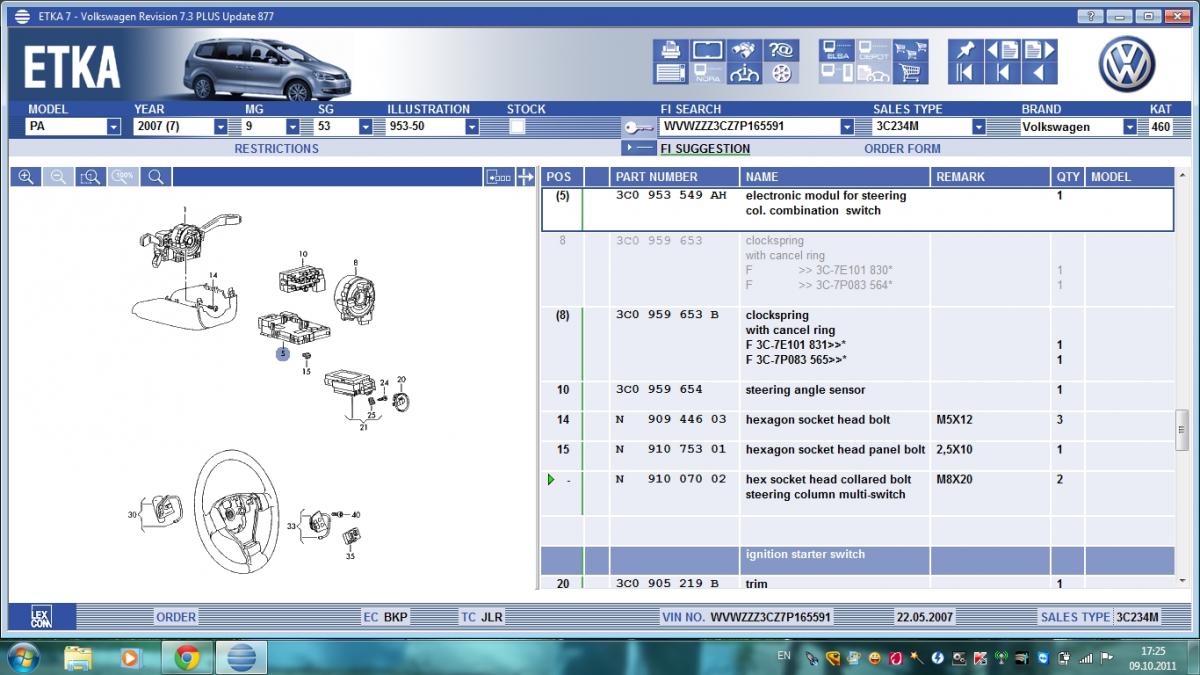Click the plain left arrow icon
The height and width of the screenshot is (675, 1200).
(1039, 73)
